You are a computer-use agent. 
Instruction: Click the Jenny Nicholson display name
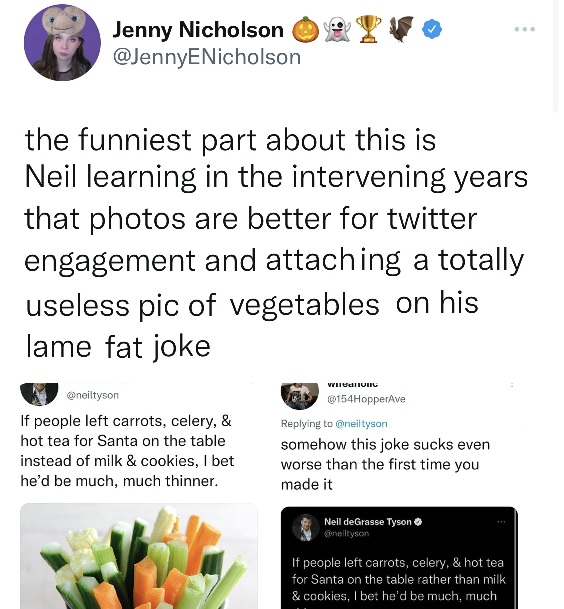click(198, 30)
